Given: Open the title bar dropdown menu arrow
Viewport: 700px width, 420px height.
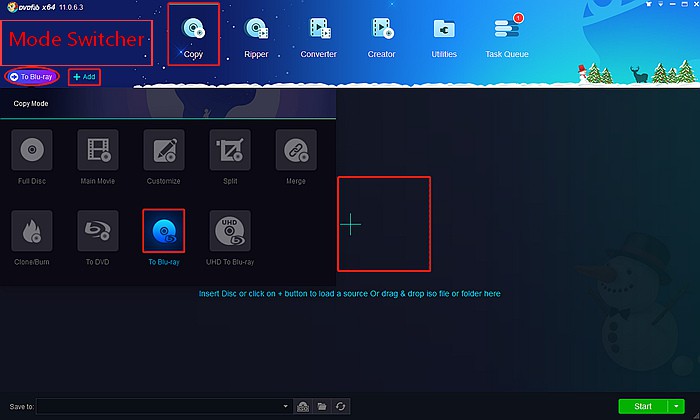Looking at the screenshot, I should tap(661, 4).
